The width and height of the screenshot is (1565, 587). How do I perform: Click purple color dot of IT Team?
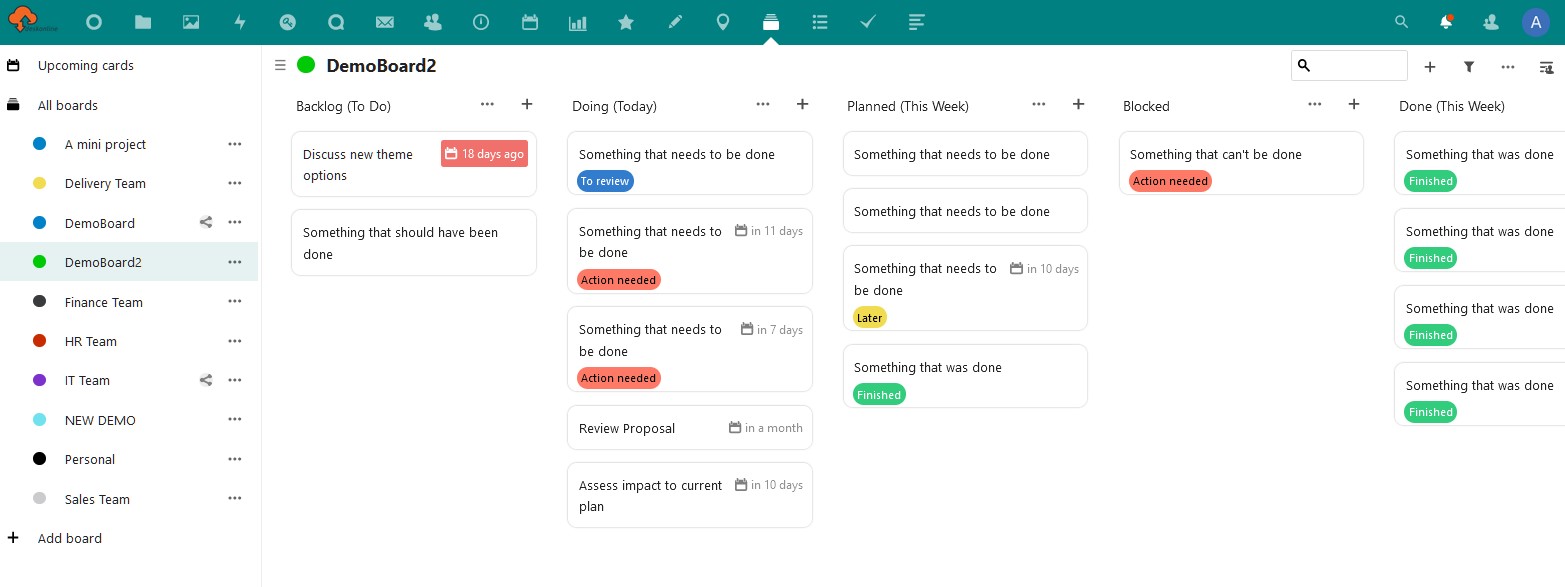tap(40, 380)
